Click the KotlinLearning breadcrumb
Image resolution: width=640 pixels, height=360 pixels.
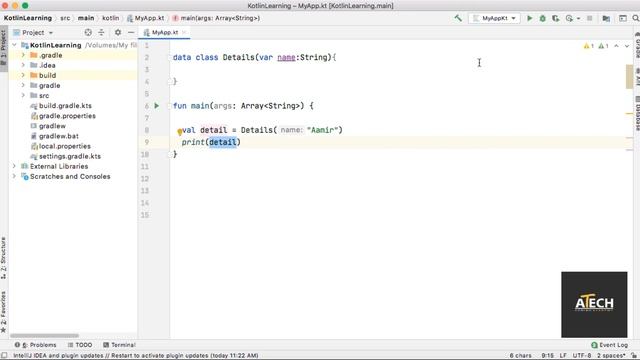[x=28, y=18]
